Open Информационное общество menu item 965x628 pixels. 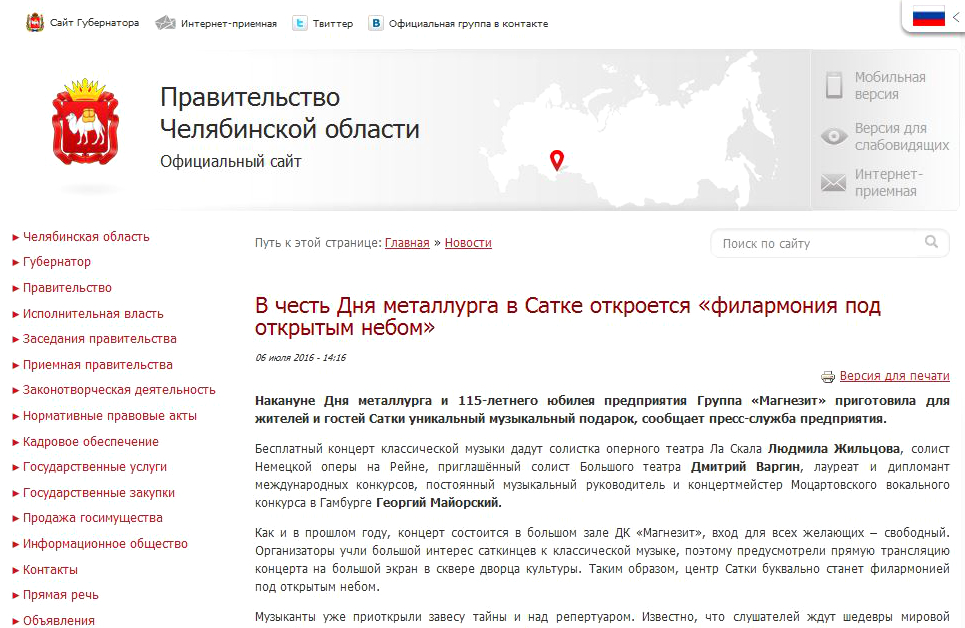point(105,544)
